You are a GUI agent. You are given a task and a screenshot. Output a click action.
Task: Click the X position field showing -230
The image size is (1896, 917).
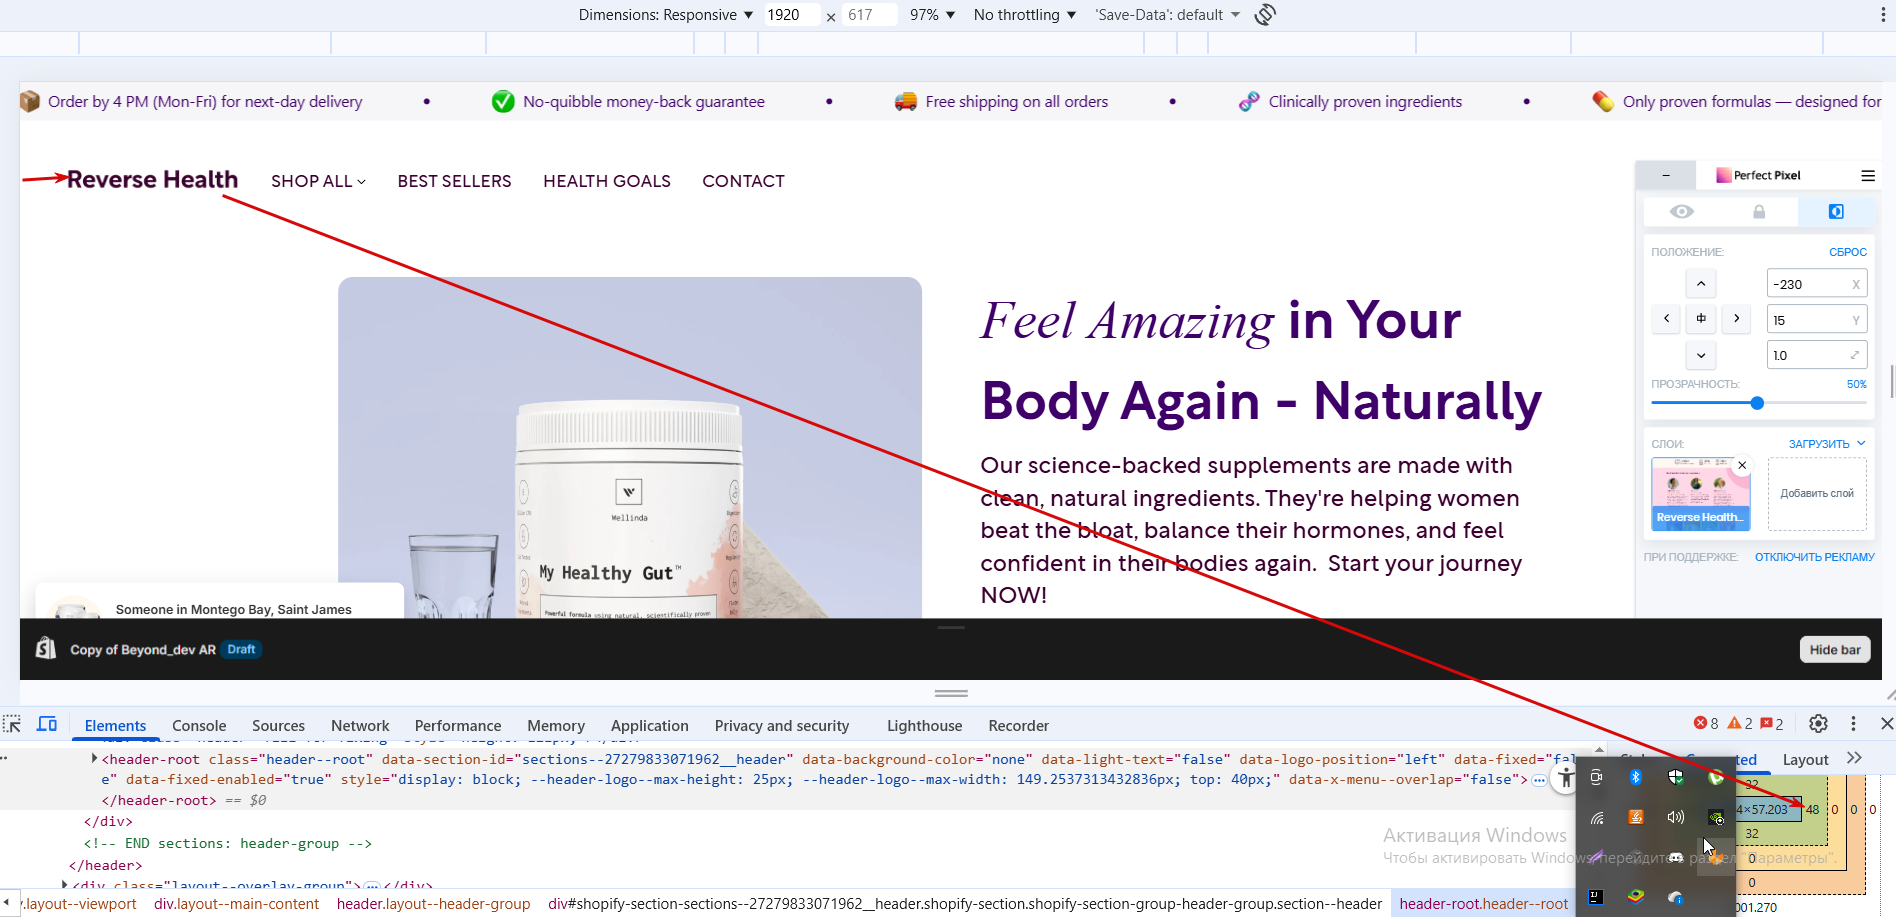(1816, 284)
